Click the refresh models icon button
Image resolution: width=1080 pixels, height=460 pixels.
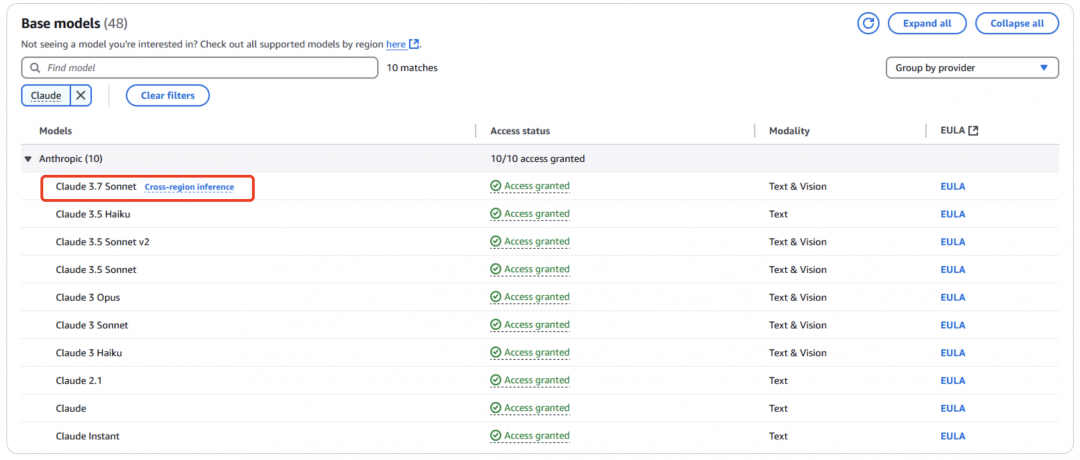tap(868, 23)
